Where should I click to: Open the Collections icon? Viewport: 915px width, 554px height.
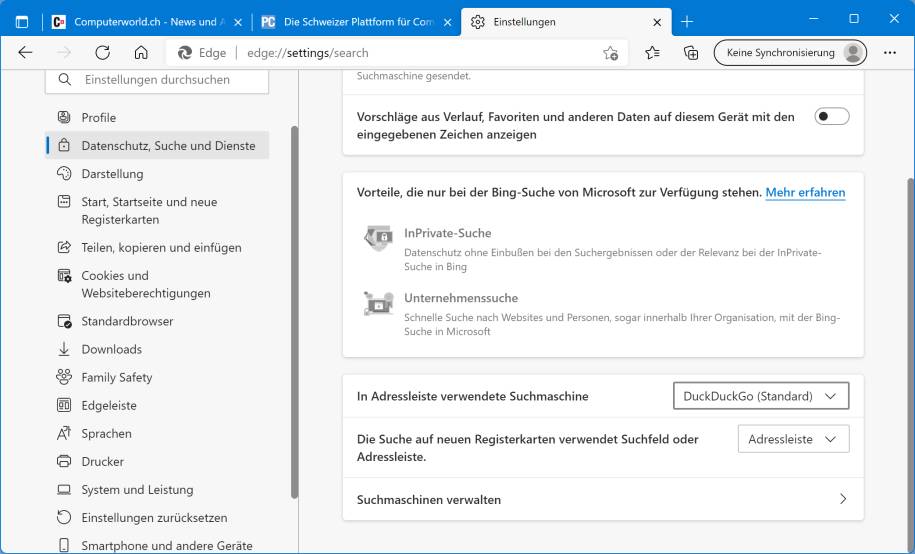point(691,53)
